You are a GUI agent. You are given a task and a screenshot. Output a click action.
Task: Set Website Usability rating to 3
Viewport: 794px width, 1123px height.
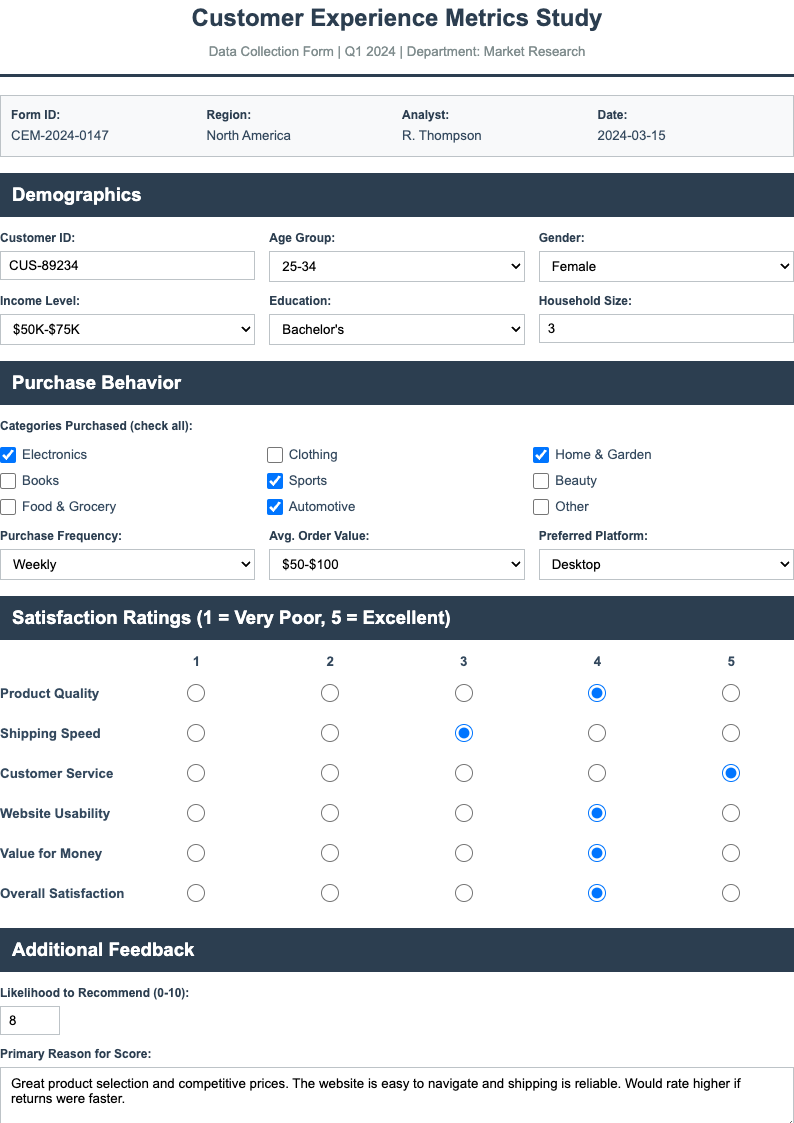click(464, 813)
